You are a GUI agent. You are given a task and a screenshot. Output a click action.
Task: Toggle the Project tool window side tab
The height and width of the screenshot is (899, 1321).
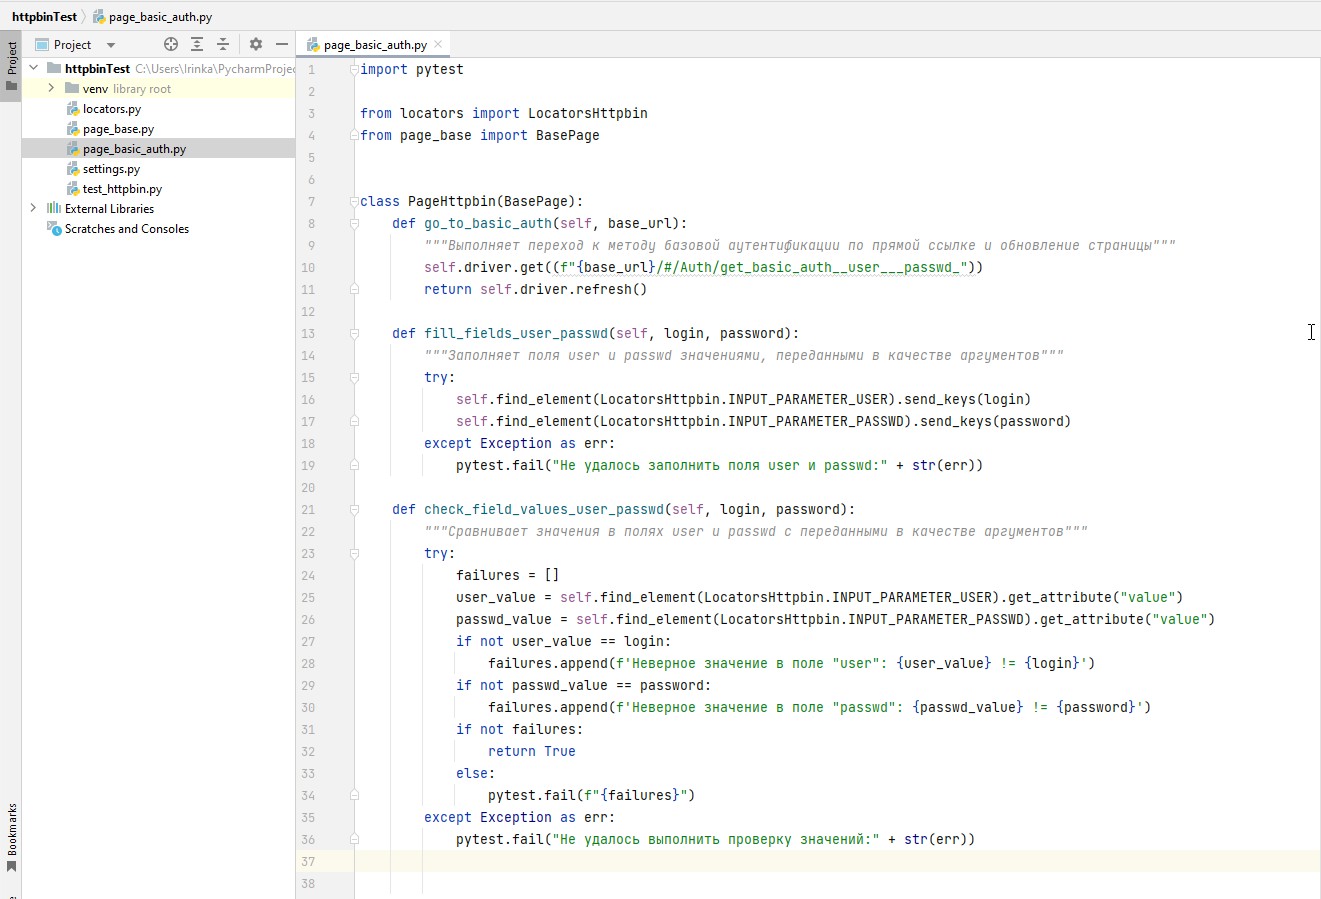click(11, 66)
